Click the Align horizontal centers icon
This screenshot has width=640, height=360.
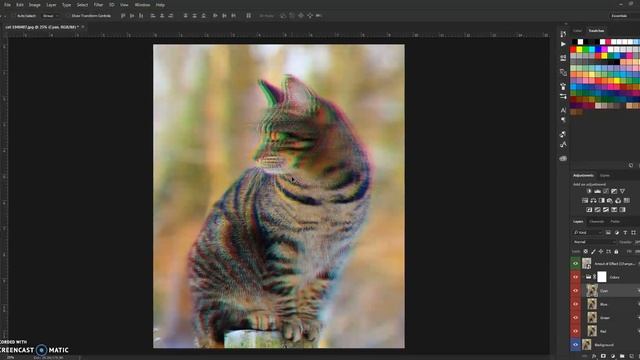click(x=162, y=16)
